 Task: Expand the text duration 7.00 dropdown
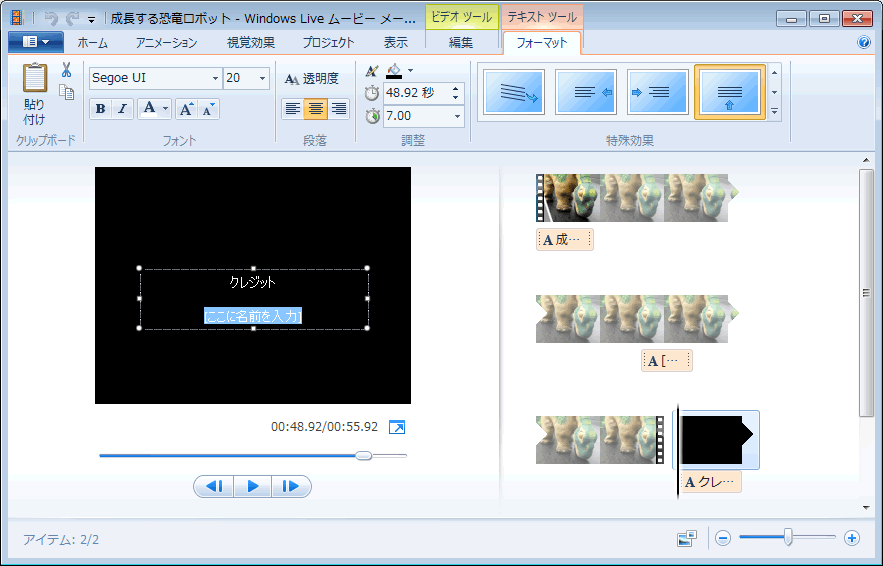pos(458,116)
